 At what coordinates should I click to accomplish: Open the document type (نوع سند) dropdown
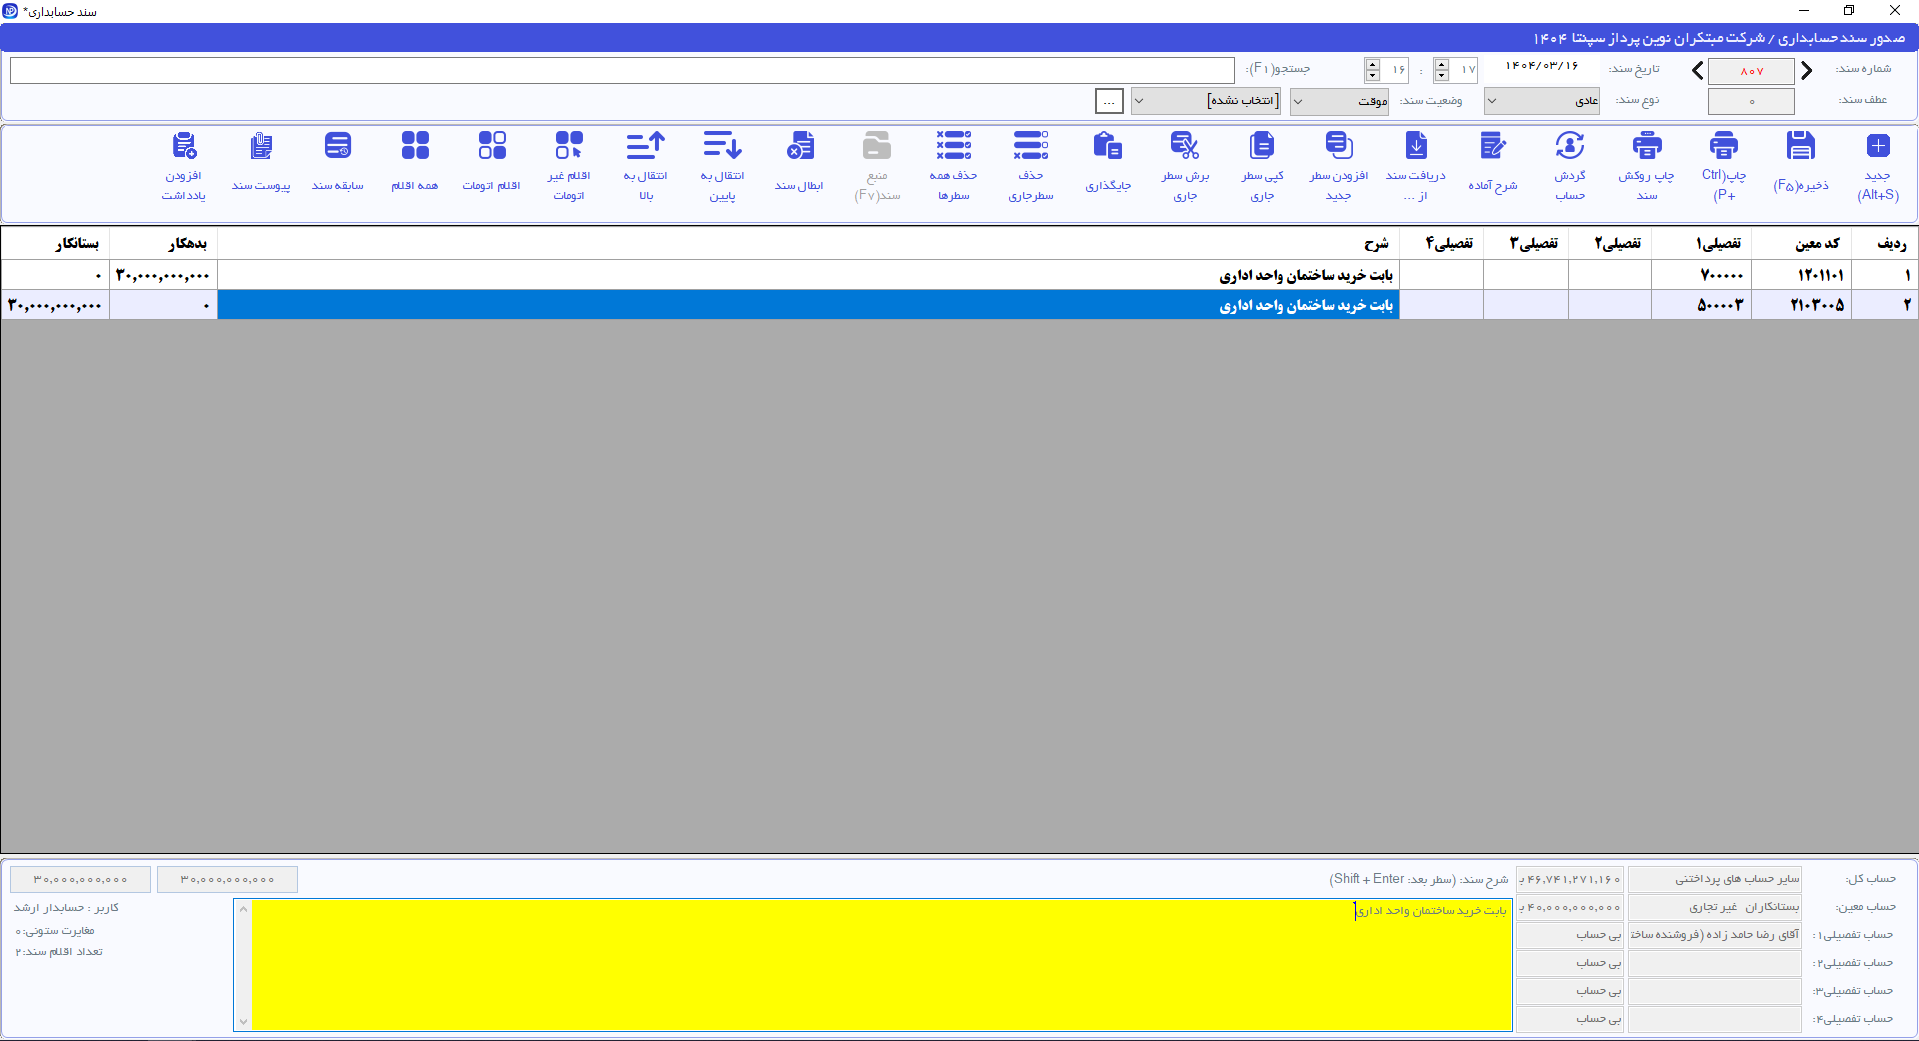click(x=1541, y=101)
